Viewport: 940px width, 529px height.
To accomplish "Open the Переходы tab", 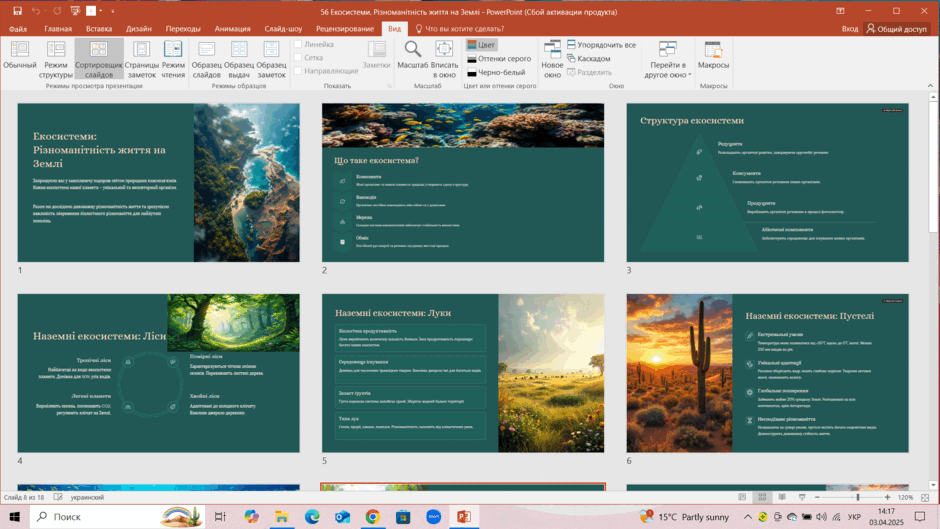I will 183,29.
